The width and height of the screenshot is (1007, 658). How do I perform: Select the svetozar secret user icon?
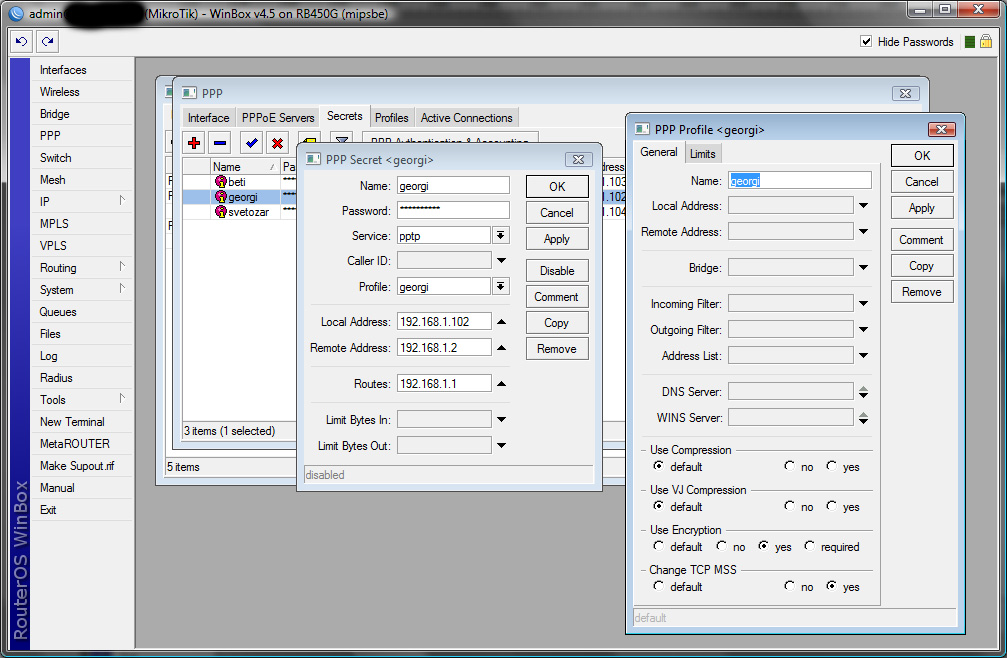(x=220, y=211)
